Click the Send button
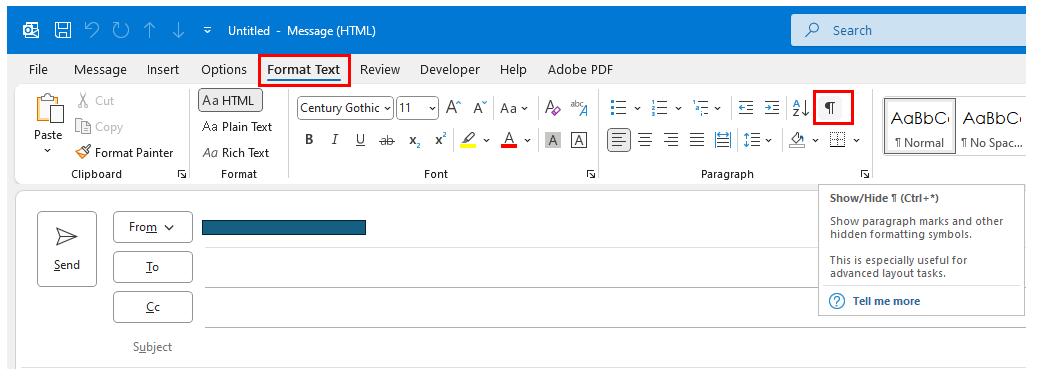 pos(67,249)
